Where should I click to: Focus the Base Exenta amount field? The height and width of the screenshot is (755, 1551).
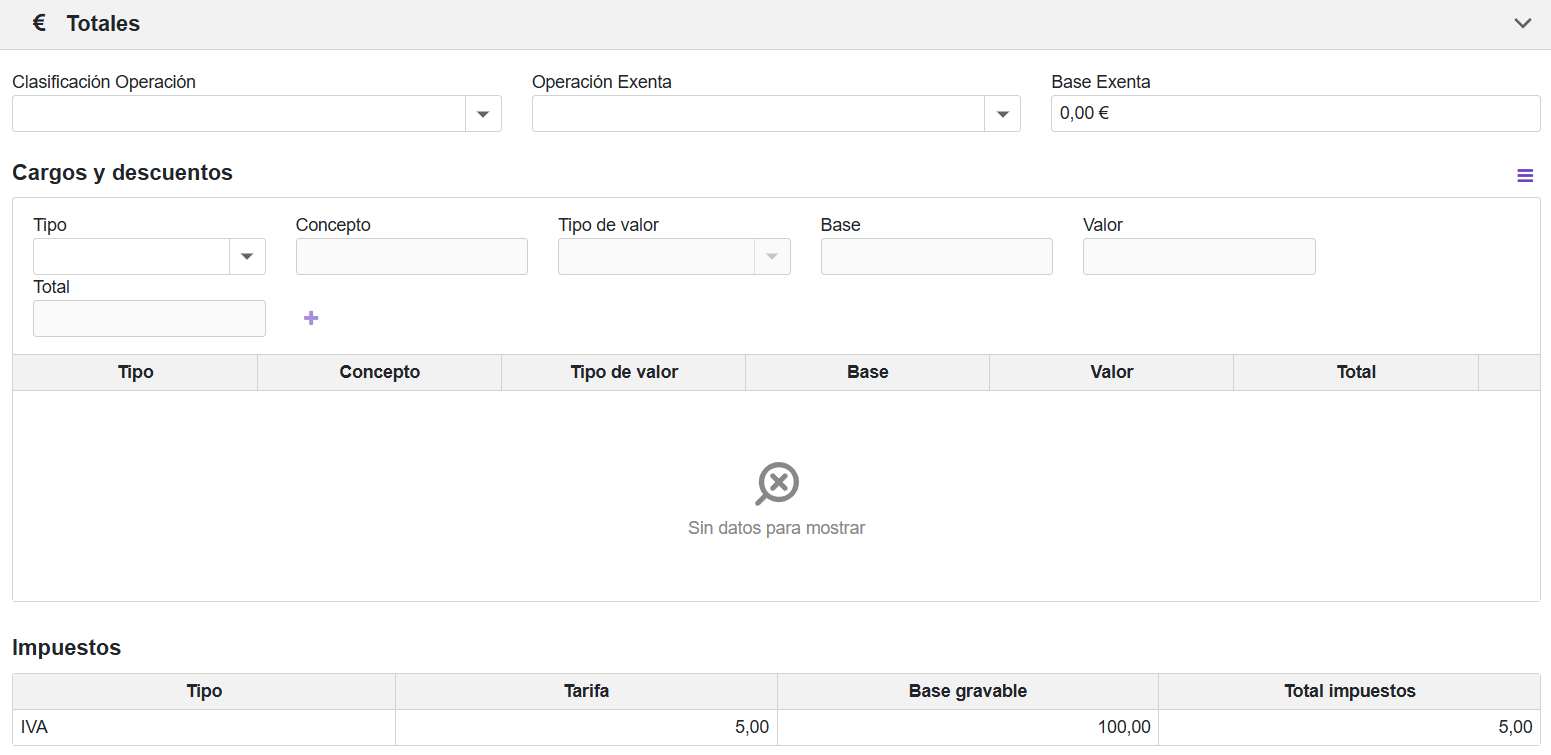point(1295,114)
